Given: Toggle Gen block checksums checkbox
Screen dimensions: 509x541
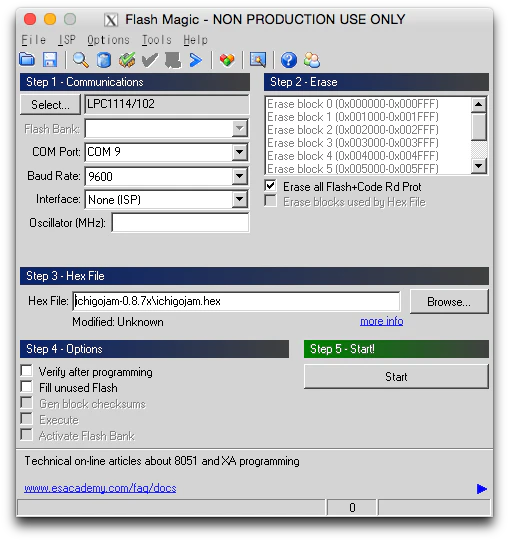Looking at the screenshot, I should click(x=27, y=402).
